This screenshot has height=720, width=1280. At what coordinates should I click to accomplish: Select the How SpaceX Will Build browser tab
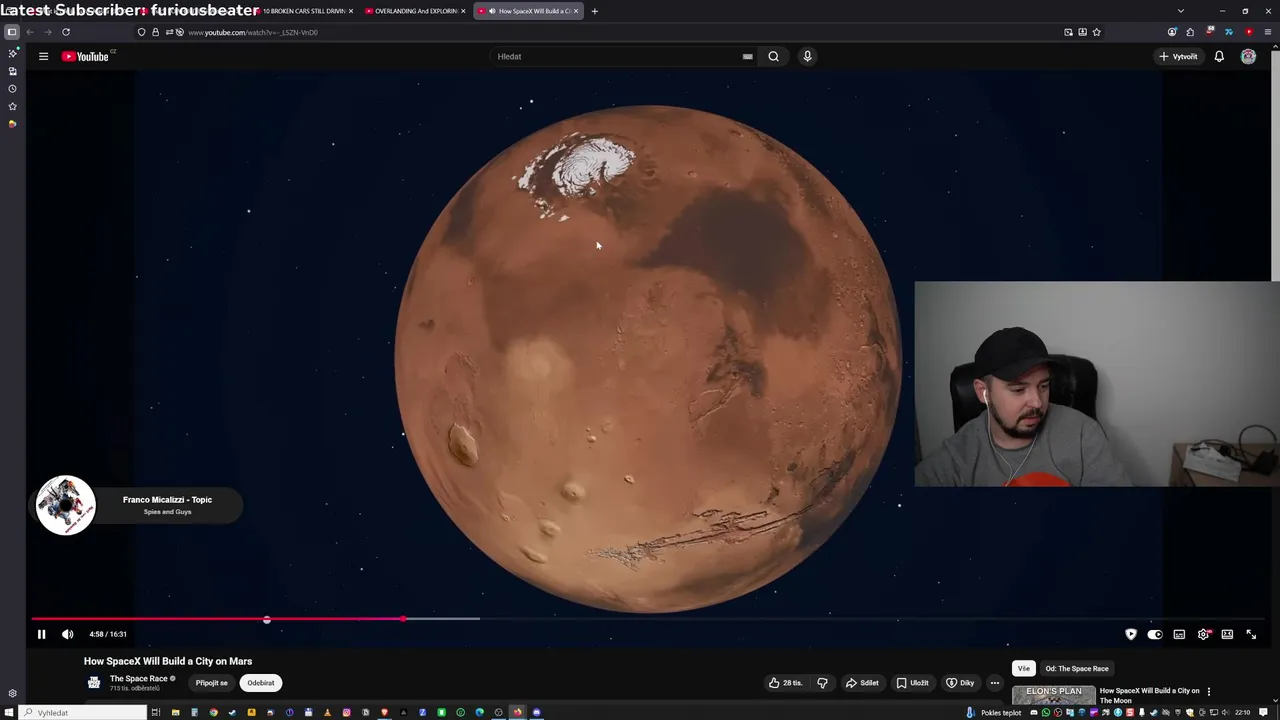click(528, 11)
